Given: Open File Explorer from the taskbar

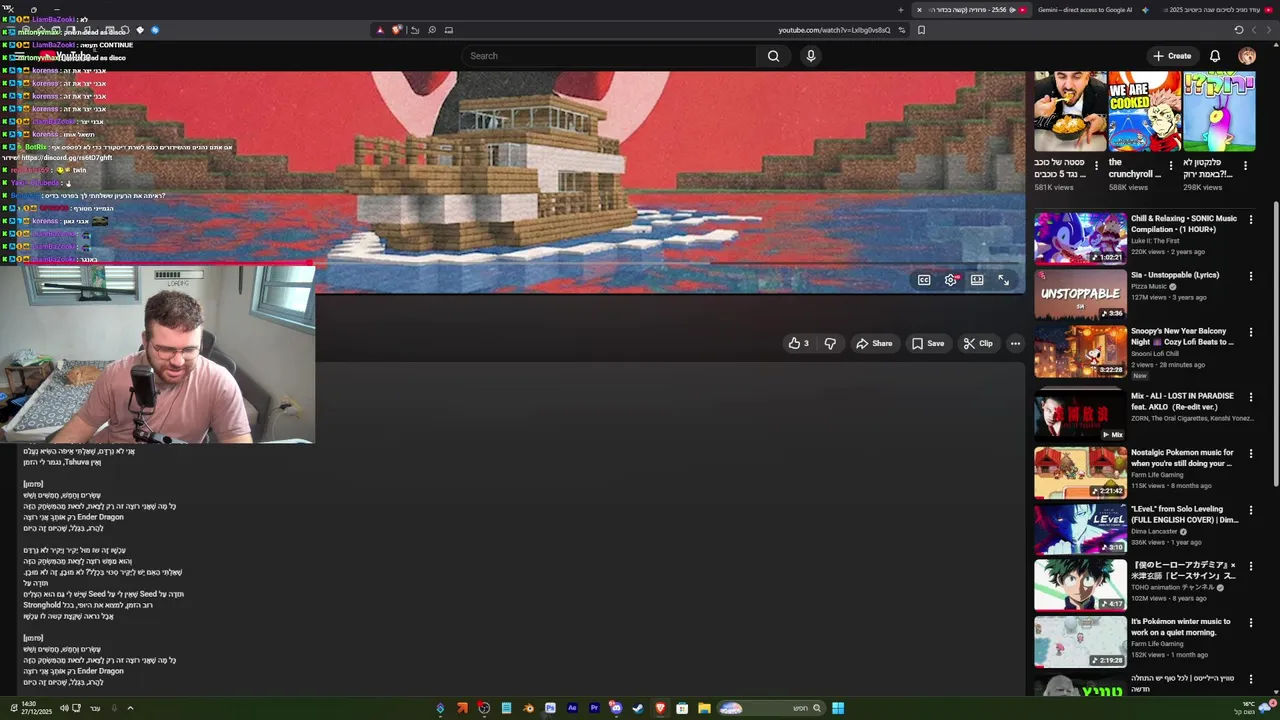Looking at the screenshot, I should pyautogui.click(x=704, y=708).
